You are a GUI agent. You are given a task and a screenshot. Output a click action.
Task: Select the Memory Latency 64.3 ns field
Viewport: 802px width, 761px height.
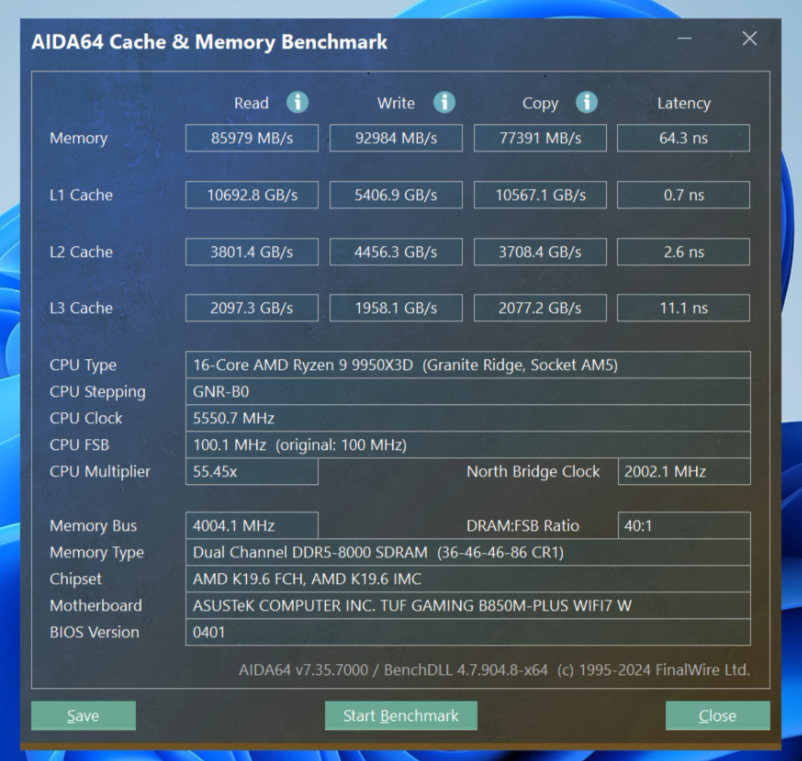tap(683, 138)
